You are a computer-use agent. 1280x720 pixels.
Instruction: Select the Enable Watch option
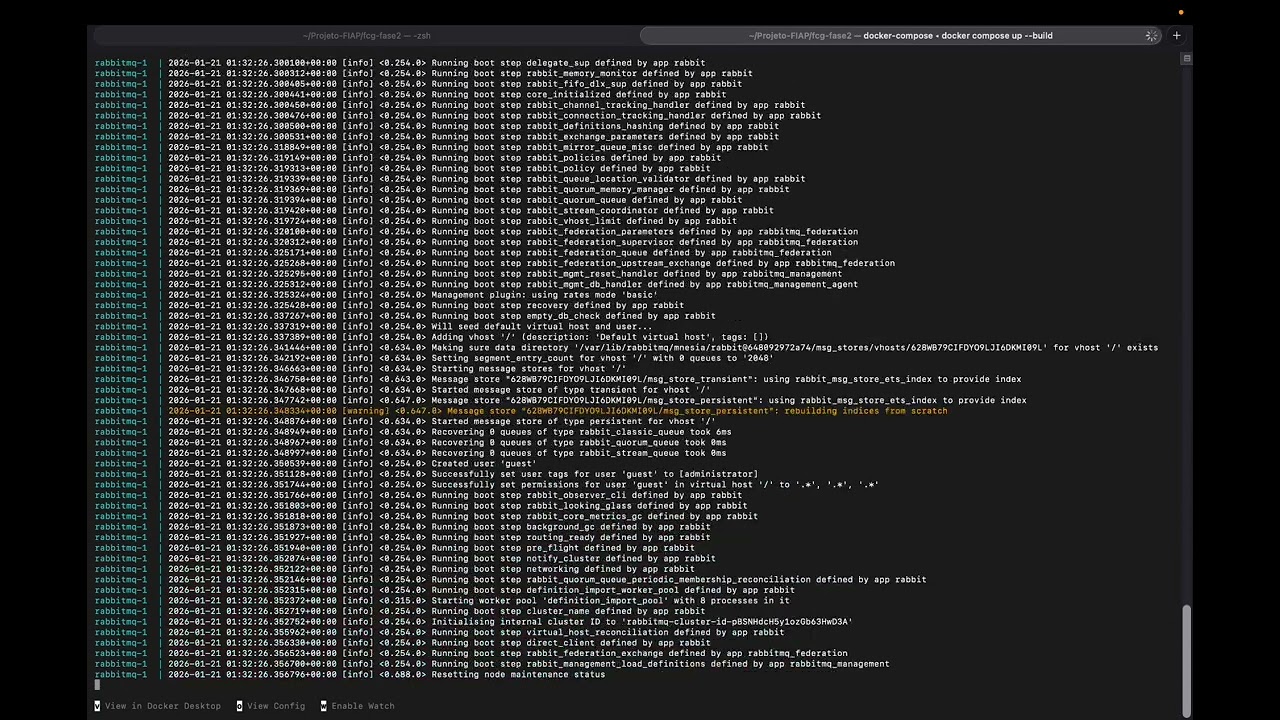(x=363, y=706)
